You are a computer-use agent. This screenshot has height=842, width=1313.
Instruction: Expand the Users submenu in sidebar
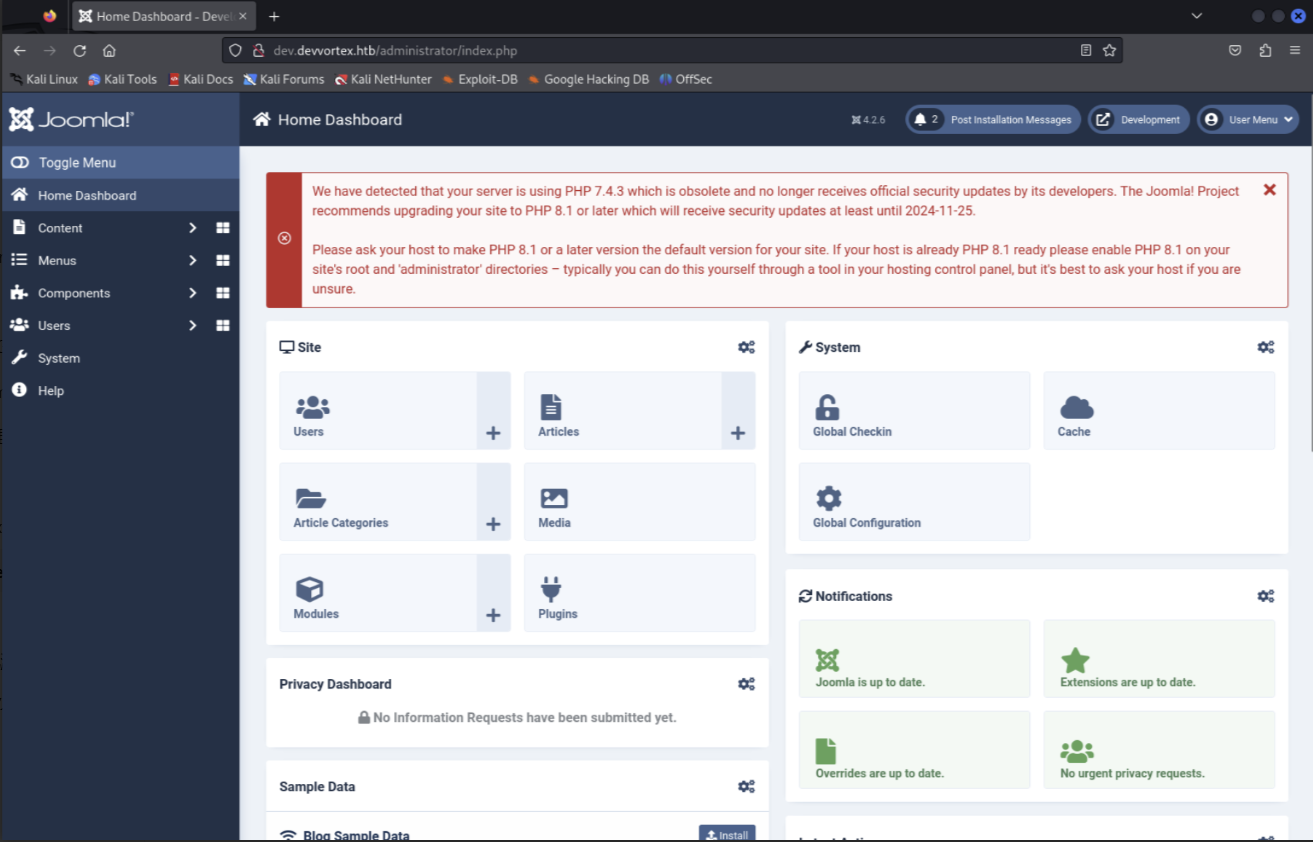pos(193,325)
